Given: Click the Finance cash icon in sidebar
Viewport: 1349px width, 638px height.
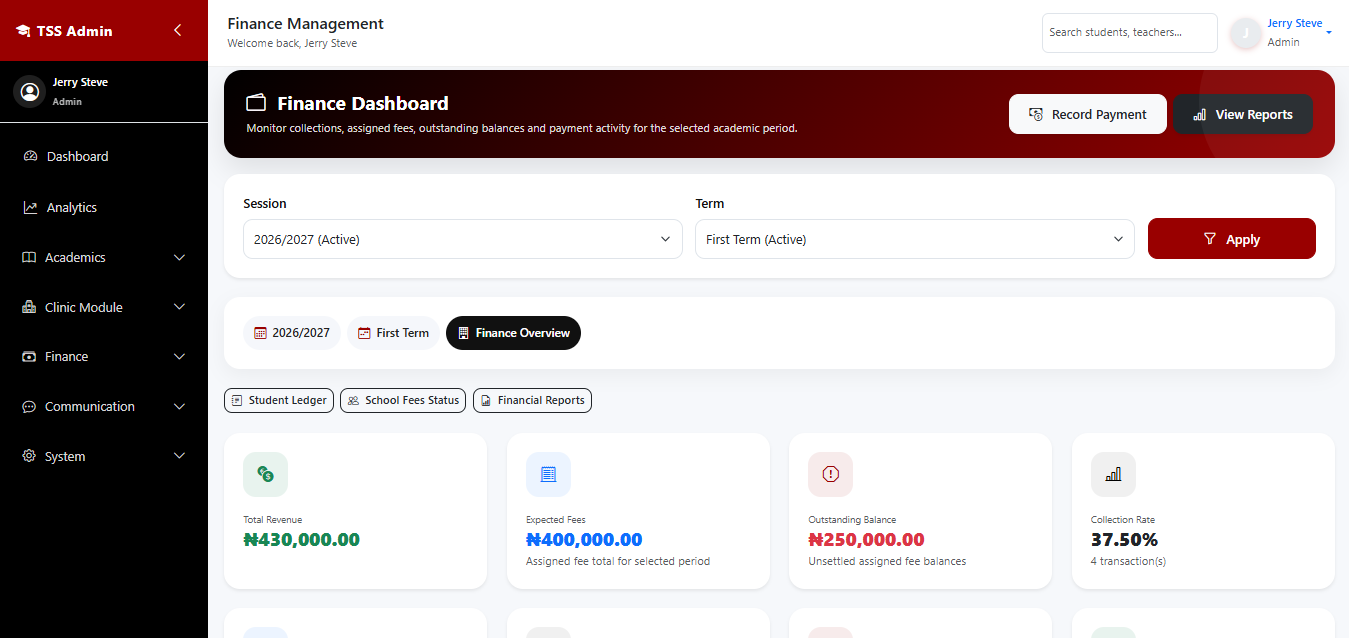Looking at the screenshot, I should coord(29,357).
